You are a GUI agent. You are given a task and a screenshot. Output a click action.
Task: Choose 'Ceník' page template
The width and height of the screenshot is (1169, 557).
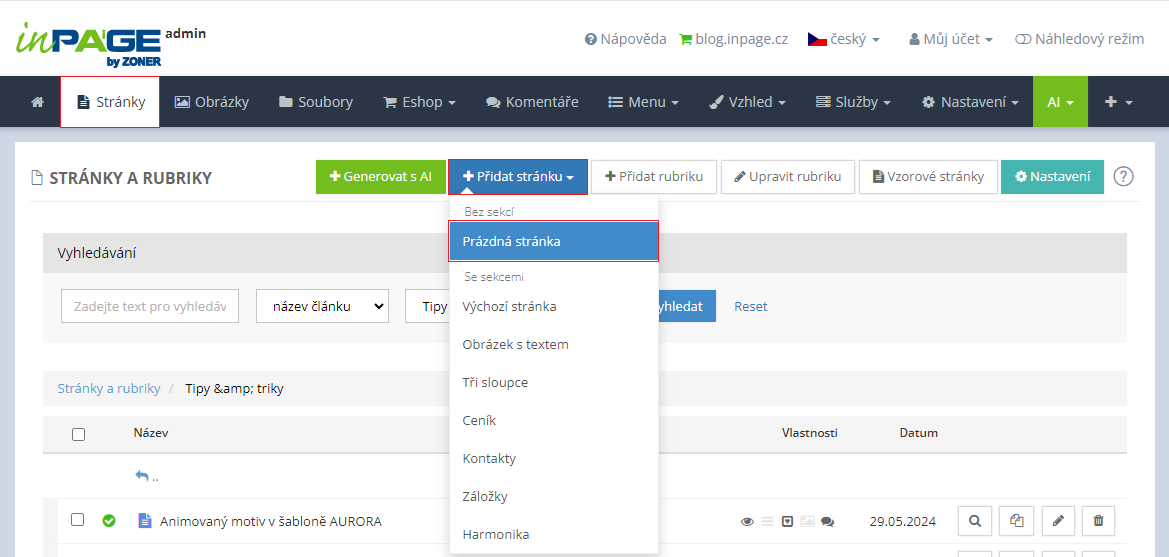[x=479, y=421]
